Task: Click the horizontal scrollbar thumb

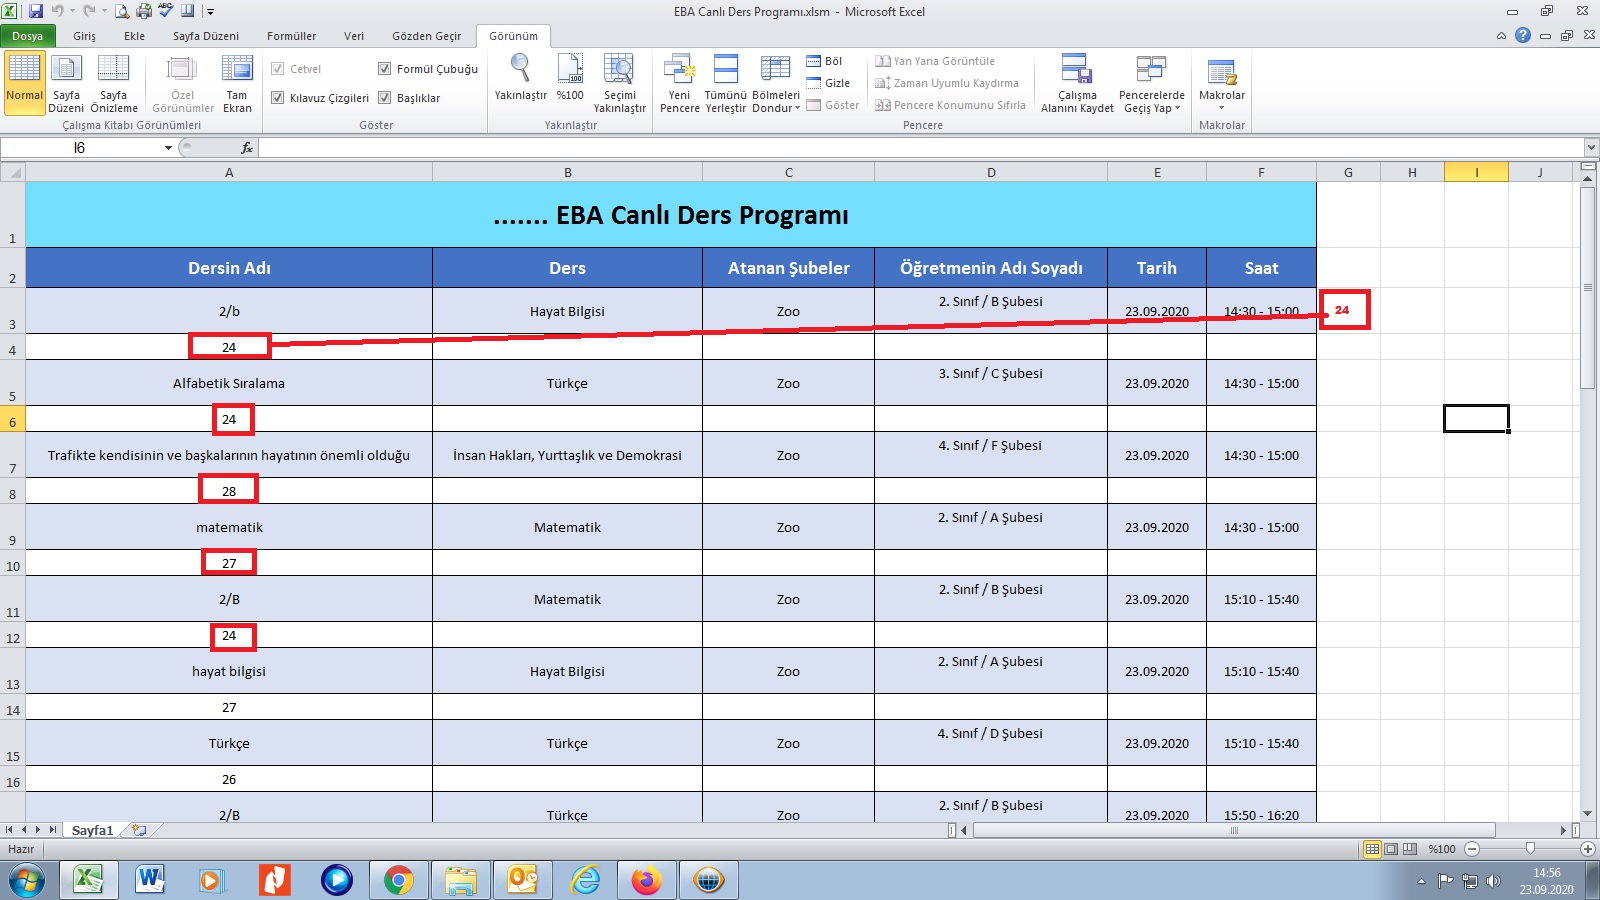Action: (x=1234, y=830)
